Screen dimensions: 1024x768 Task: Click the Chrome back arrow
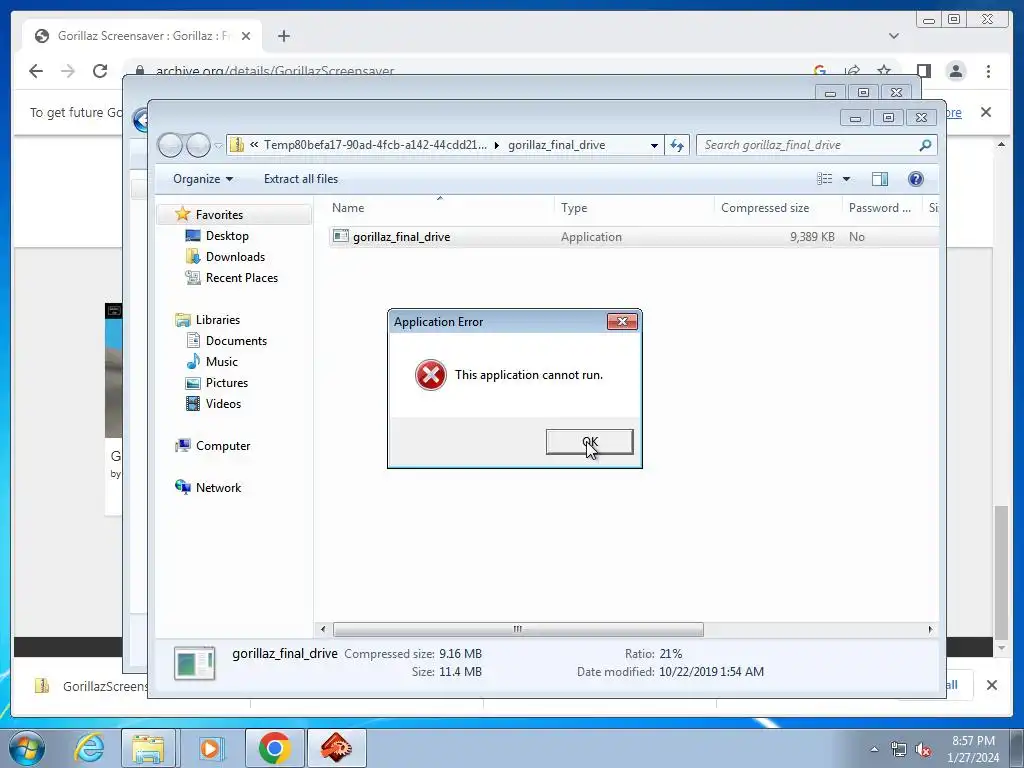click(x=36, y=71)
